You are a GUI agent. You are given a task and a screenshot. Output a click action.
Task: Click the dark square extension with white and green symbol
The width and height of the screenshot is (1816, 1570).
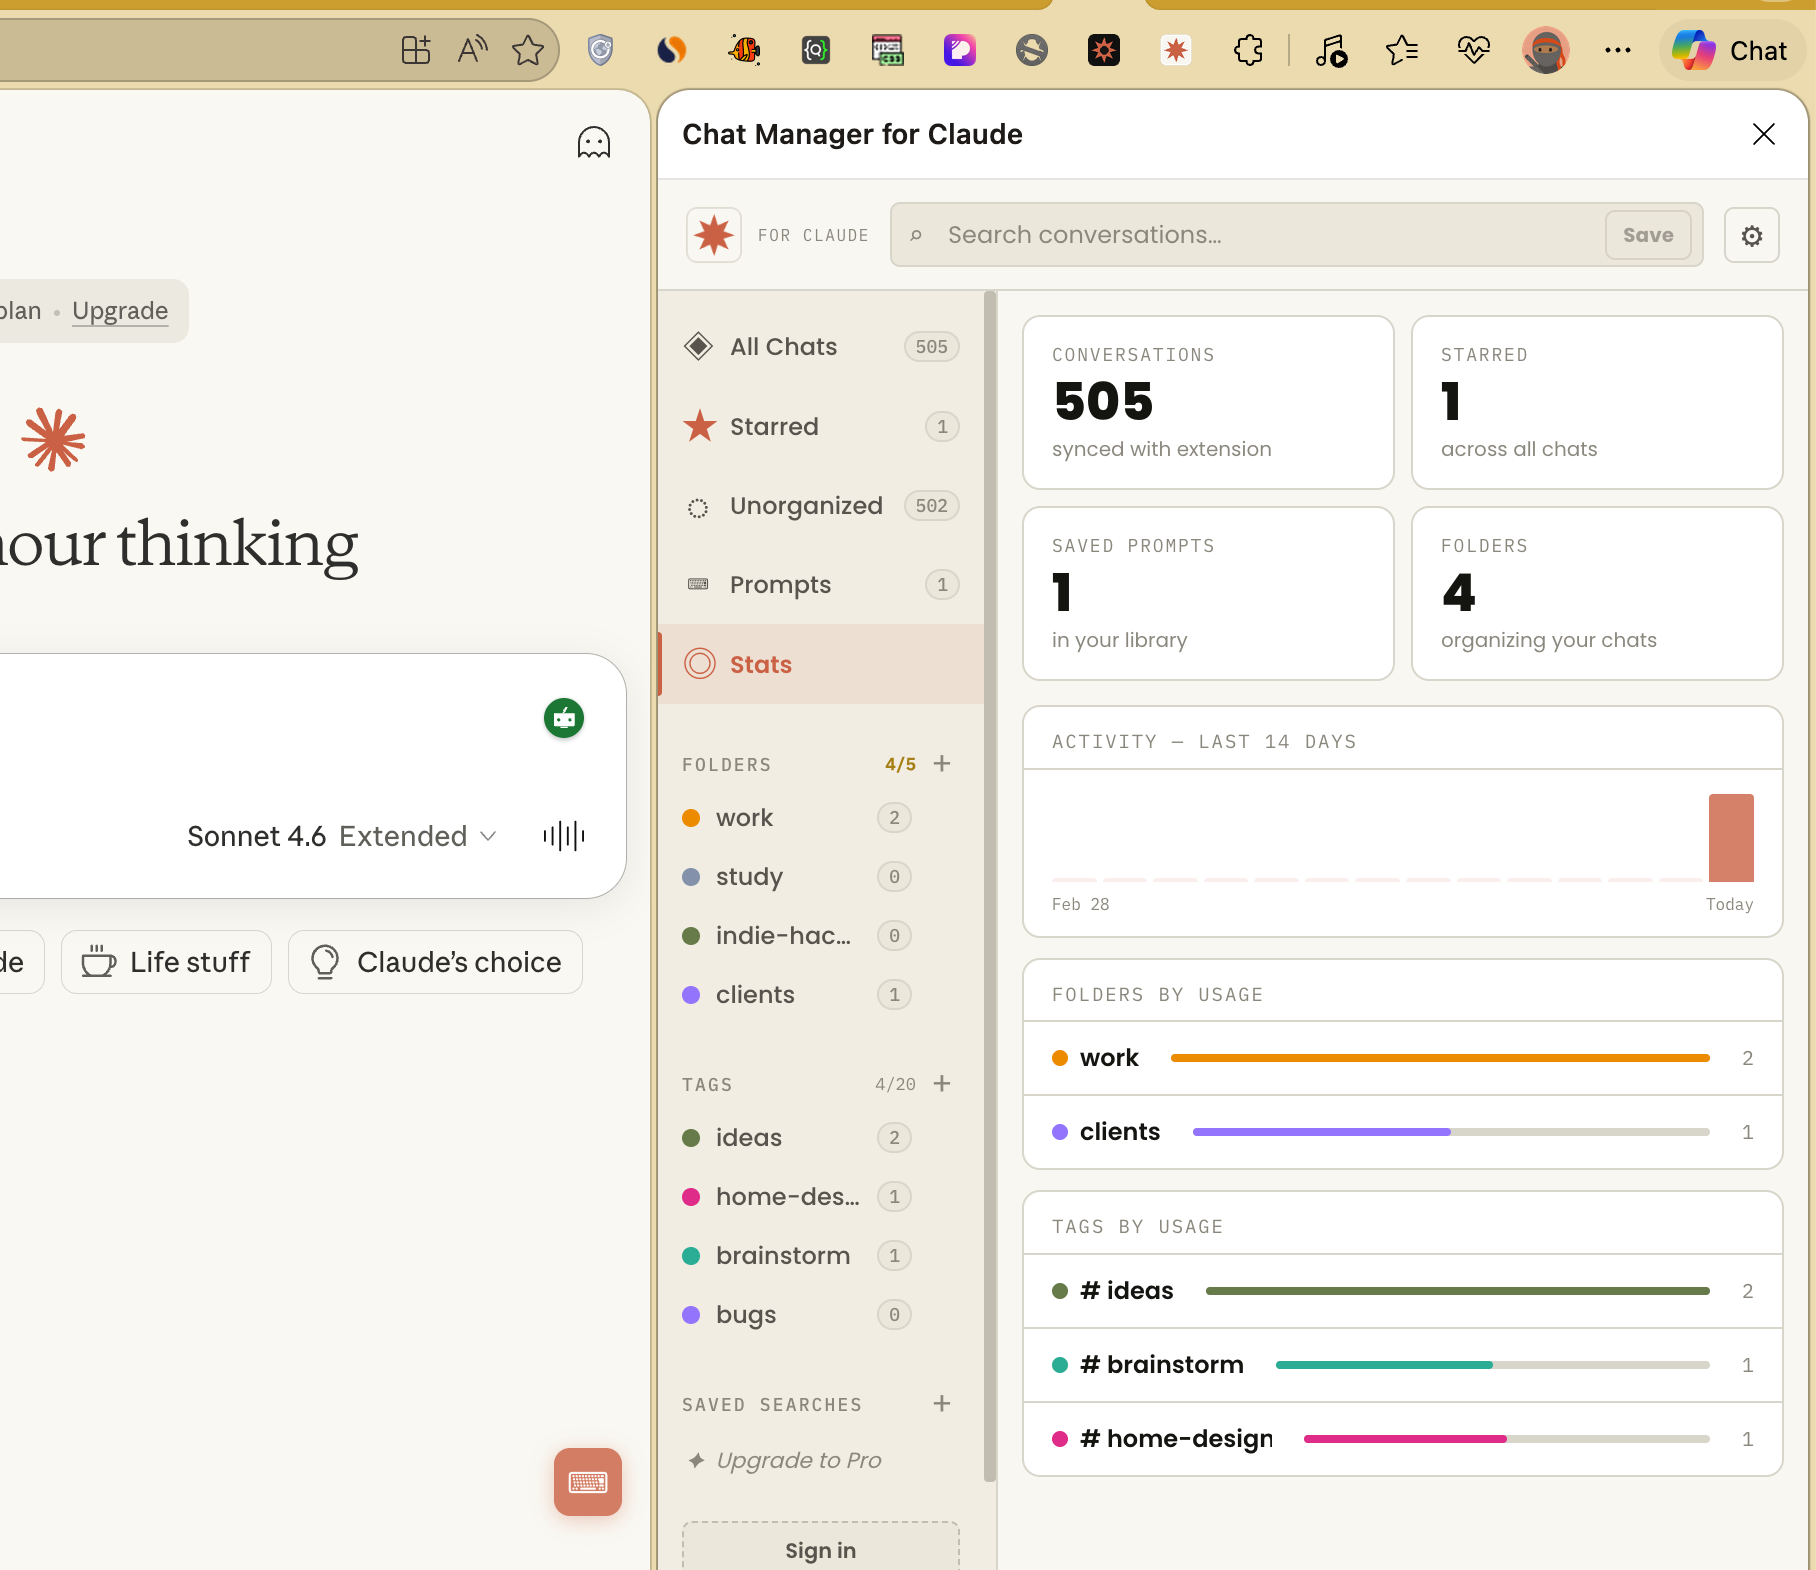point(816,50)
